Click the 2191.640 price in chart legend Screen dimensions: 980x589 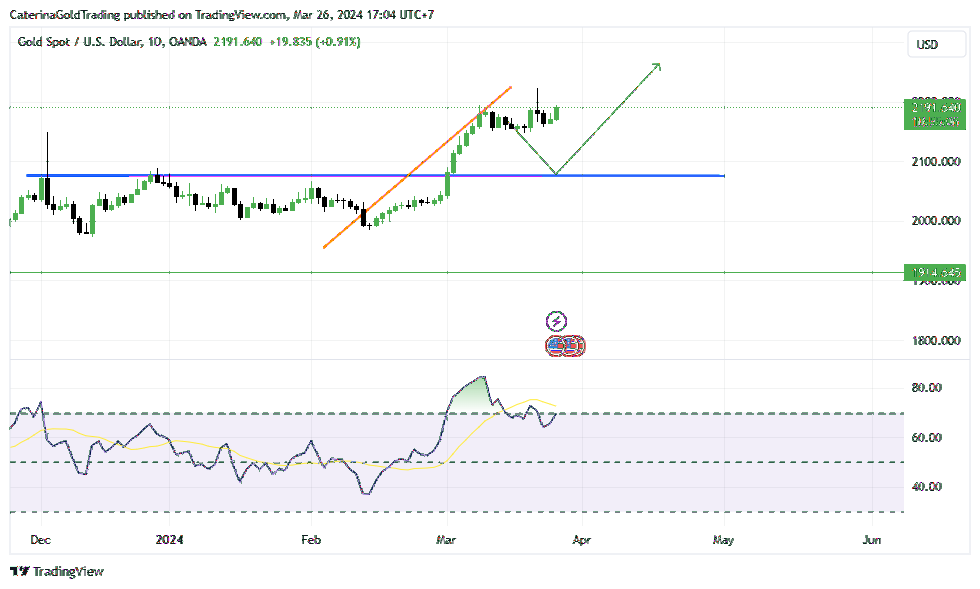[238, 42]
